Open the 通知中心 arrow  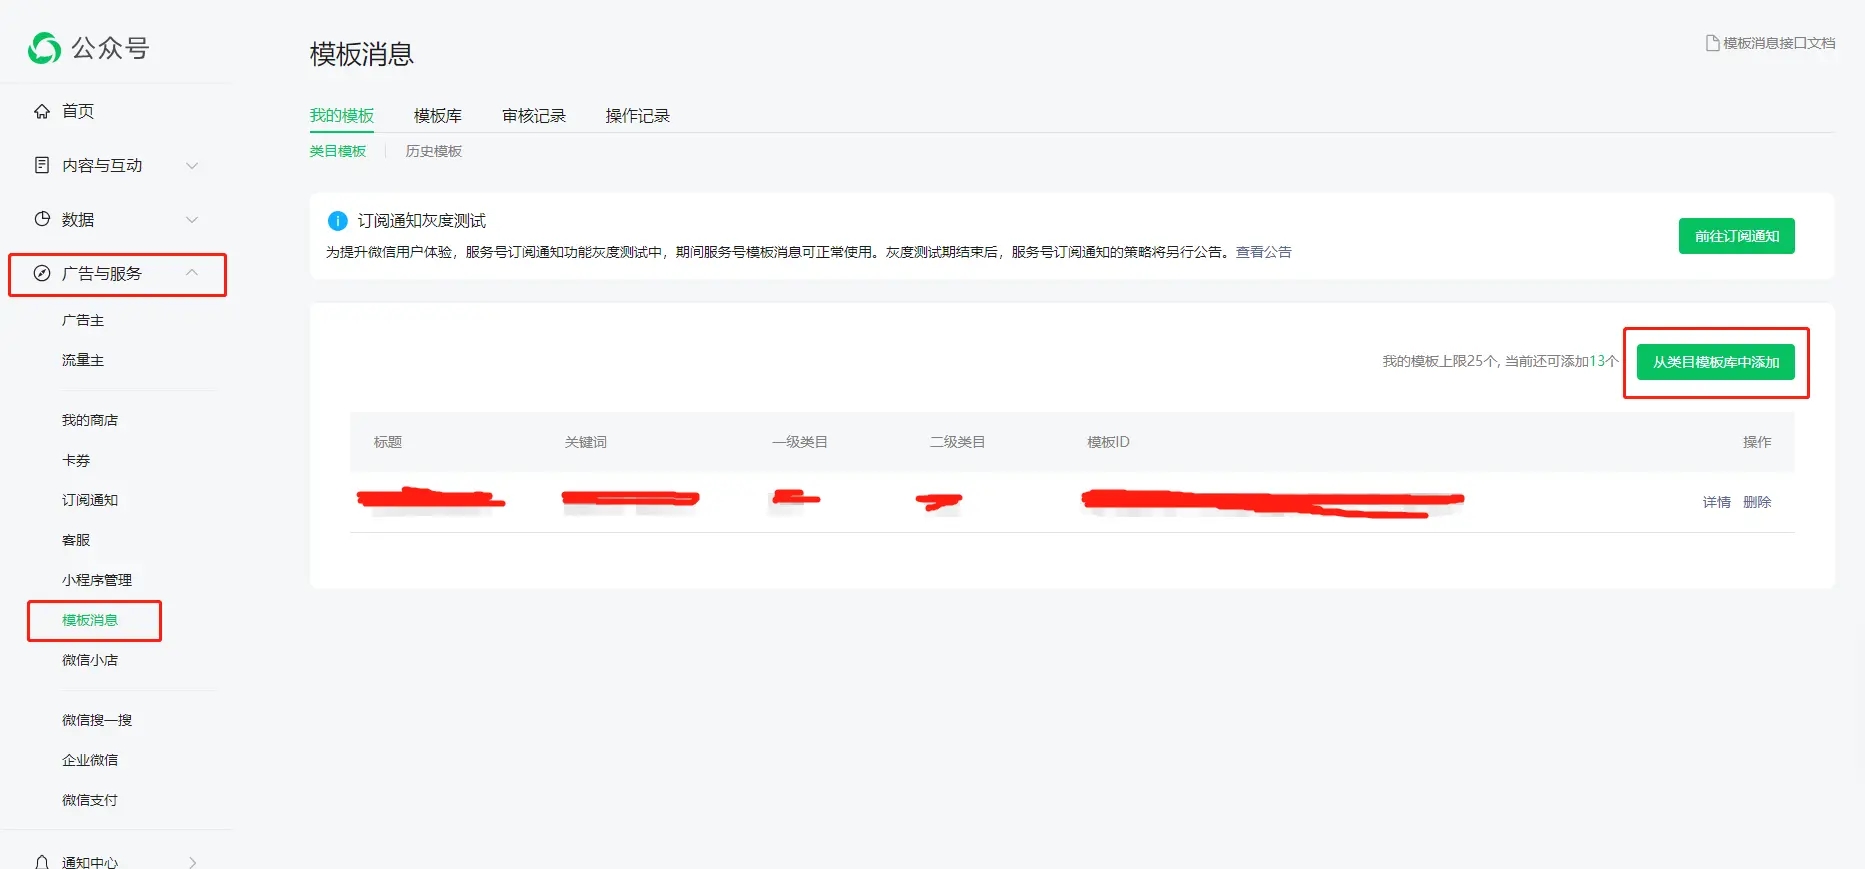(192, 861)
